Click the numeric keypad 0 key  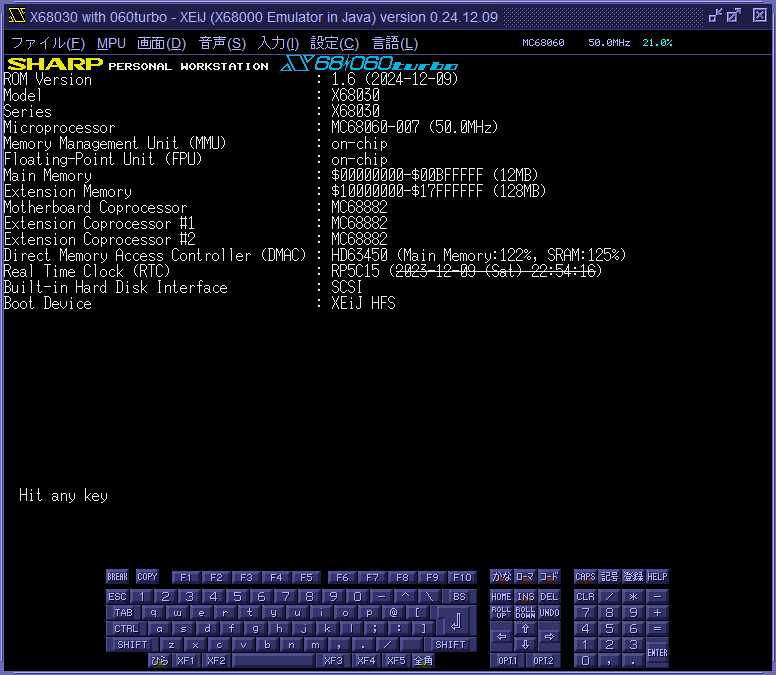(x=585, y=661)
